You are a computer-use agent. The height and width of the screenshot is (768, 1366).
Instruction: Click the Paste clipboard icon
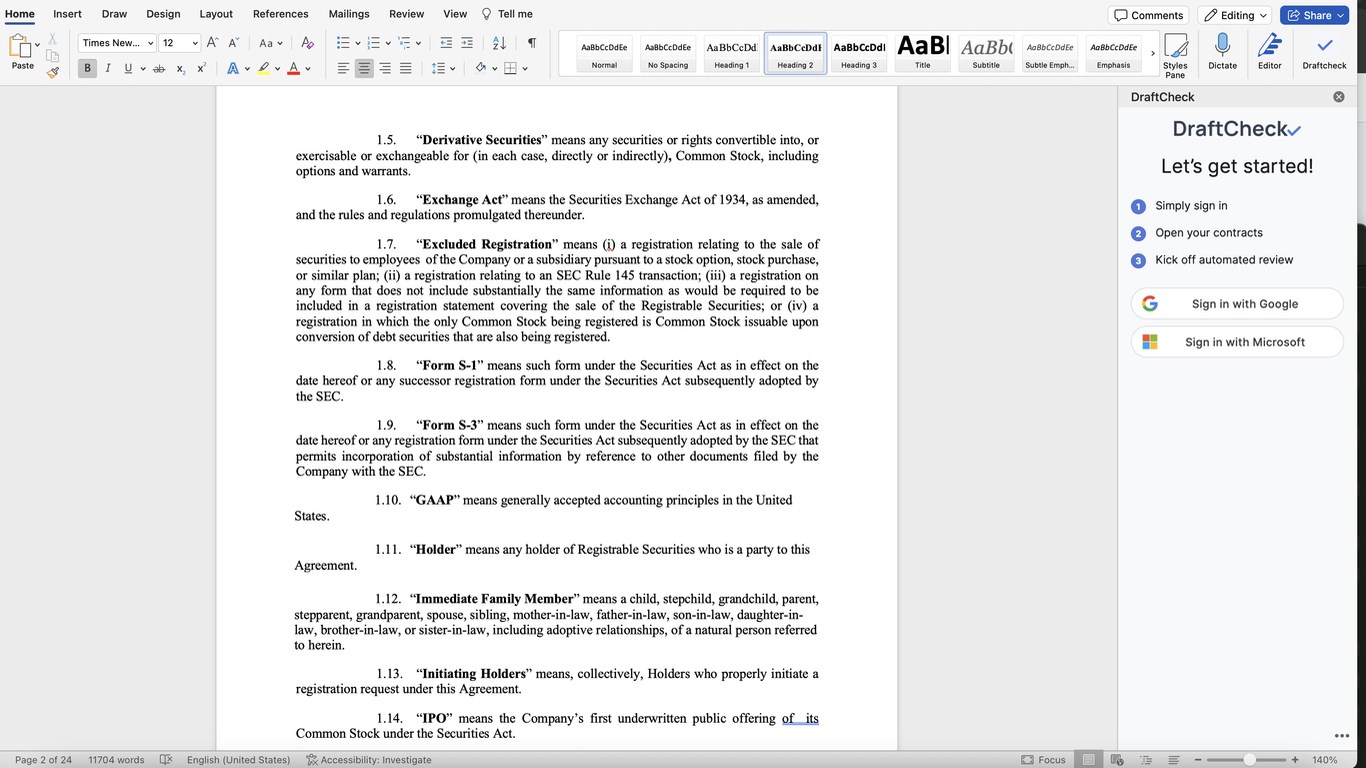click(20, 46)
